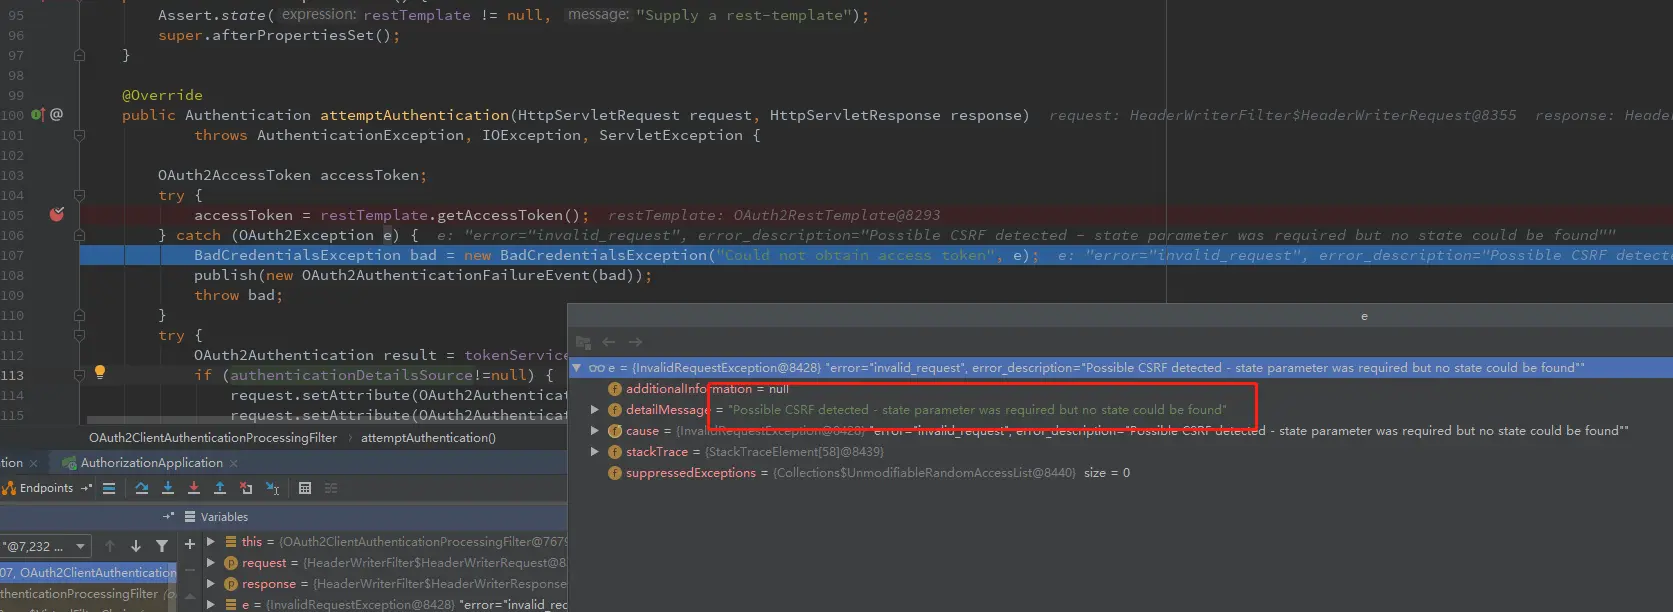Collapse method fold marker on line 101
This screenshot has height=612, width=1673.
pos(79,135)
